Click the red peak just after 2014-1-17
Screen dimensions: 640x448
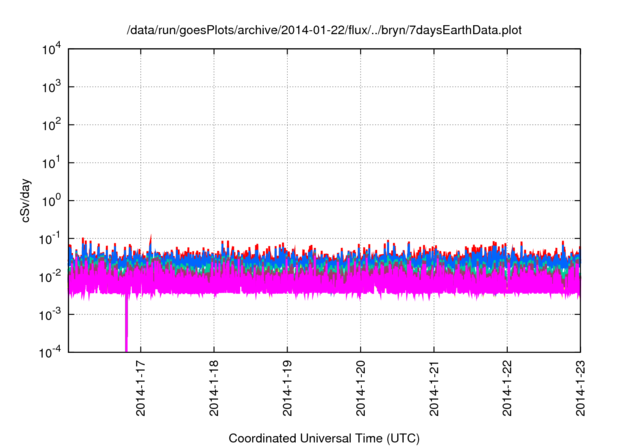click(x=151, y=241)
